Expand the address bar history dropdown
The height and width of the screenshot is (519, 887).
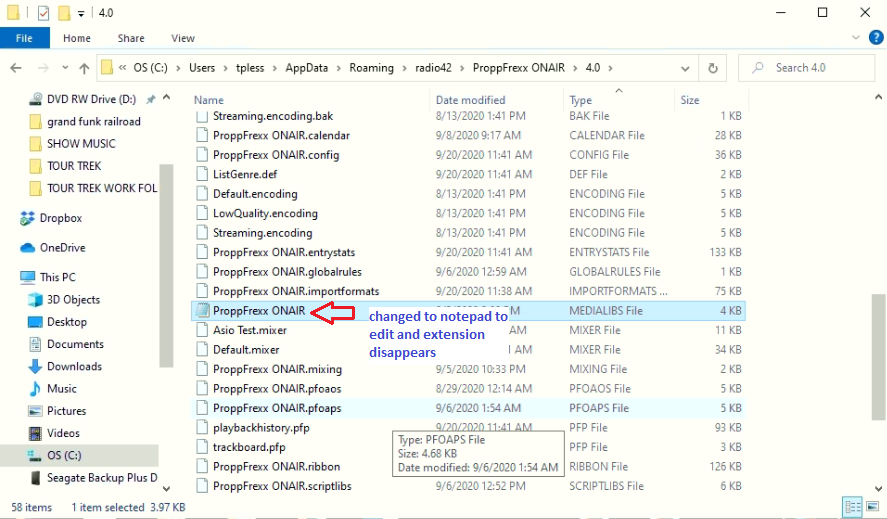tap(685, 68)
